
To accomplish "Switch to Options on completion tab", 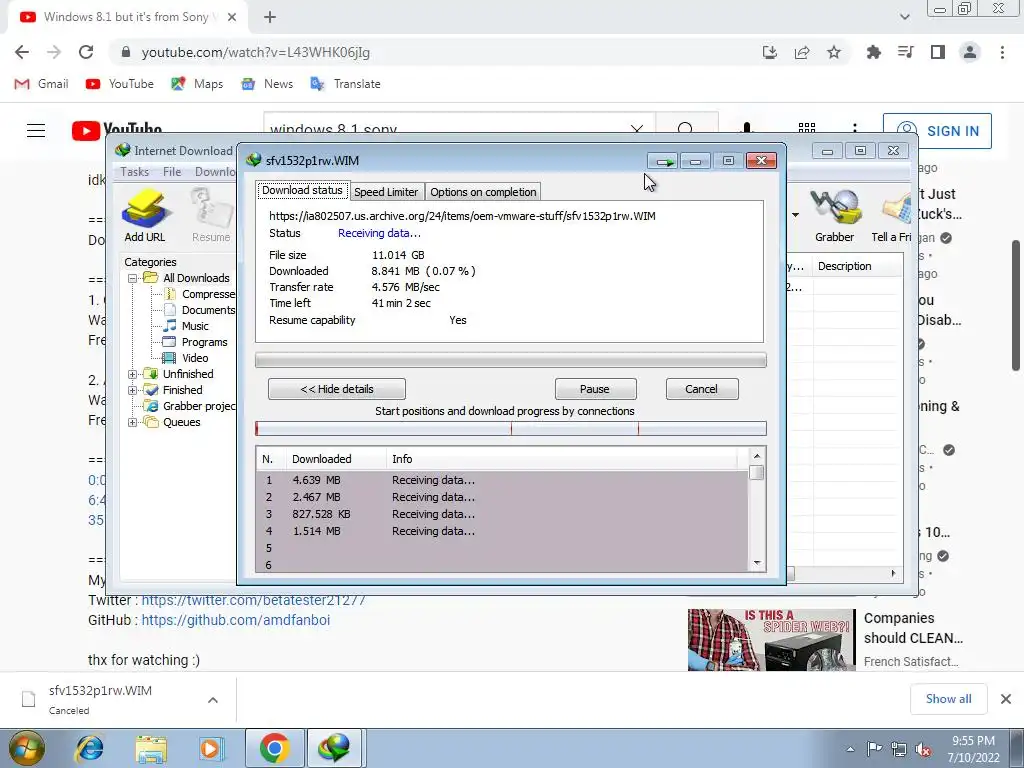I will (483, 192).
